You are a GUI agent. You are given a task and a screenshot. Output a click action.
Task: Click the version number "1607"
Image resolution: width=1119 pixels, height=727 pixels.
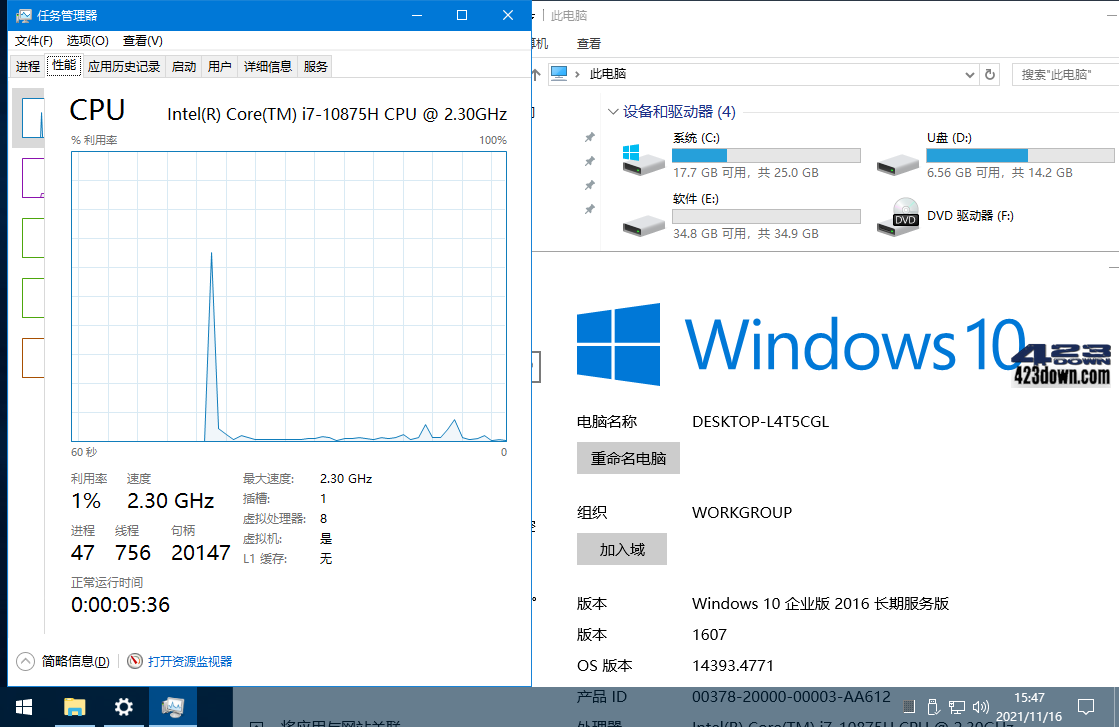click(709, 635)
